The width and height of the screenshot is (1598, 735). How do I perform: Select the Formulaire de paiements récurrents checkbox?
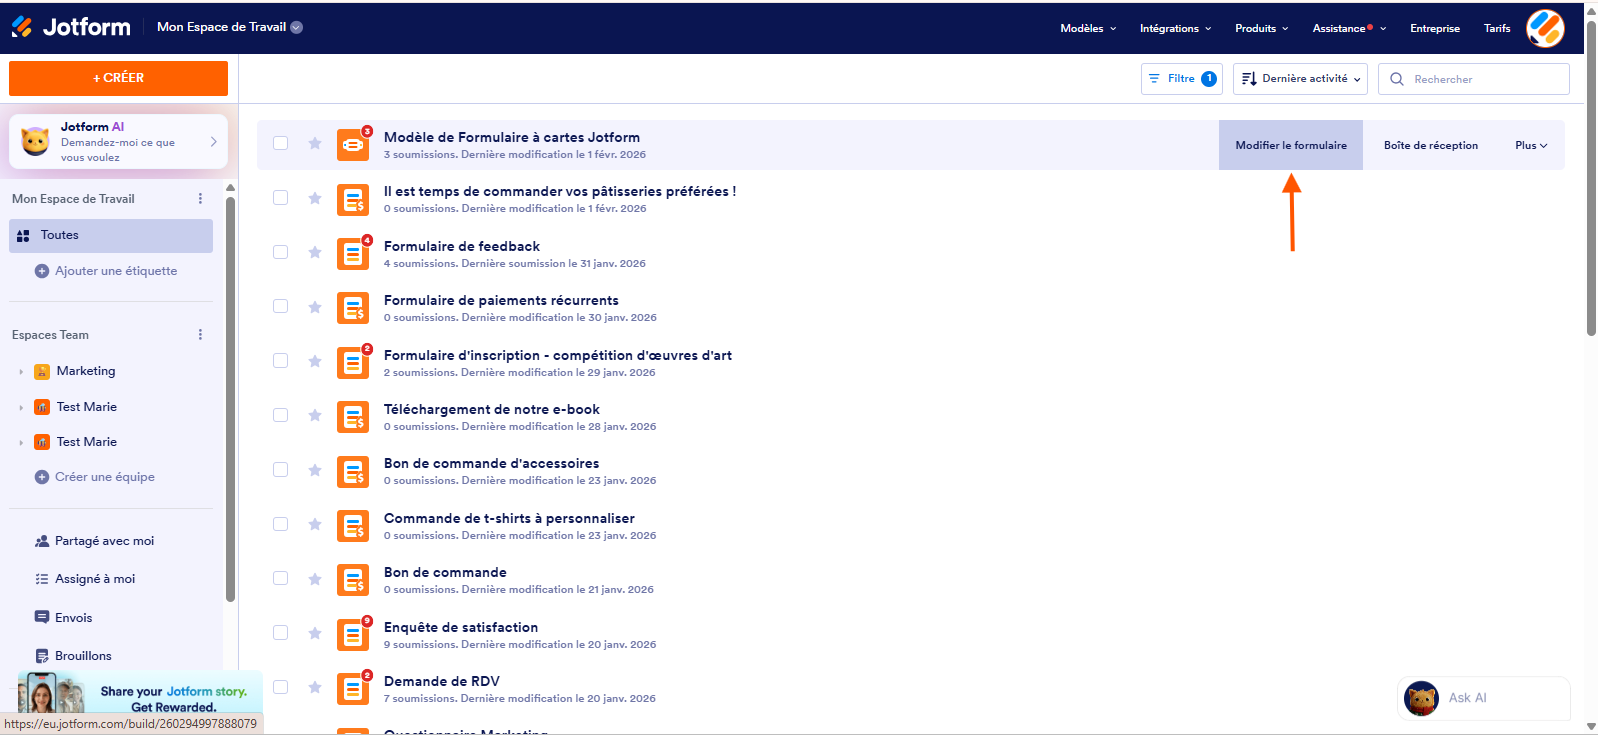[281, 307]
